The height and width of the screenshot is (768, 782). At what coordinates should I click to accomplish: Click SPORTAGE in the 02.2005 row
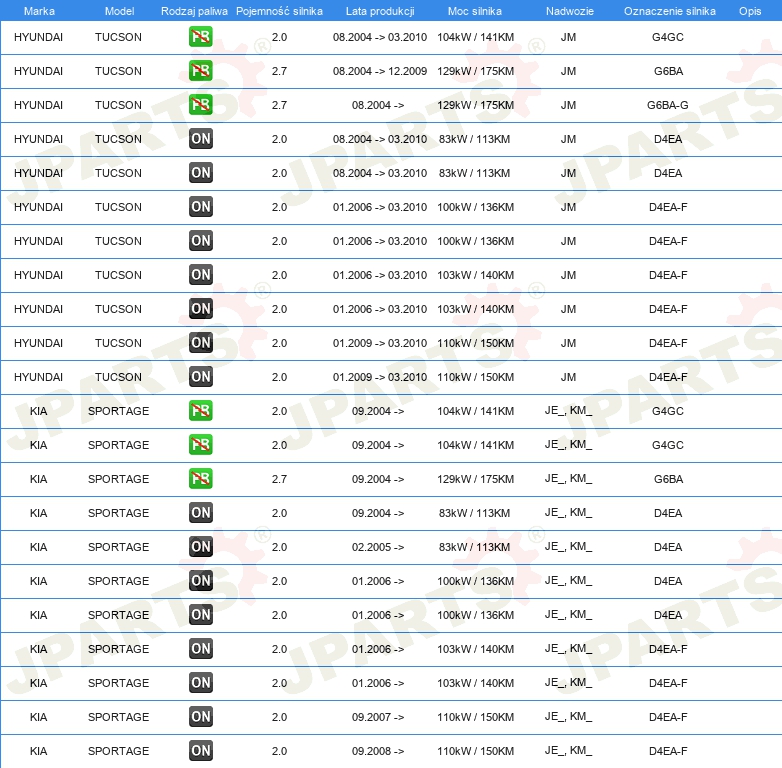[x=118, y=547]
